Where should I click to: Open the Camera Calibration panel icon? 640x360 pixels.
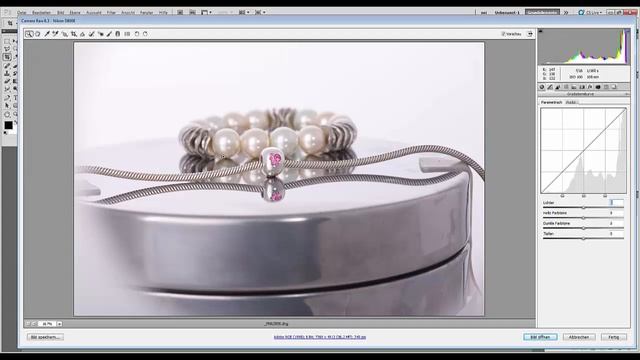pos(598,87)
